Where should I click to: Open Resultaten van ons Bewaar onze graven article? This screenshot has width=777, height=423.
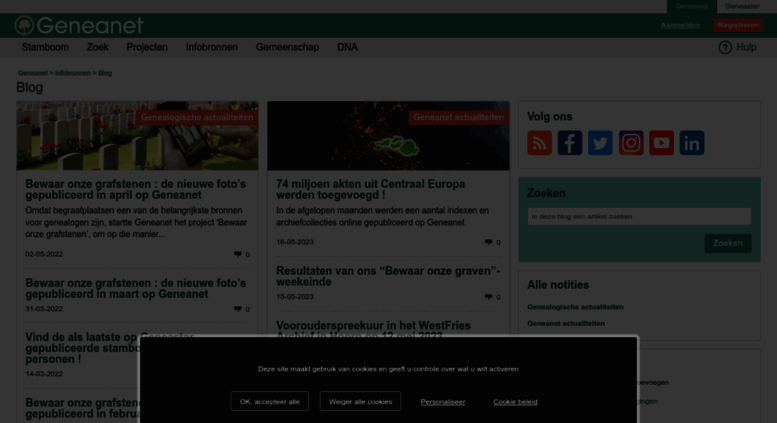pyautogui.click(x=388, y=276)
